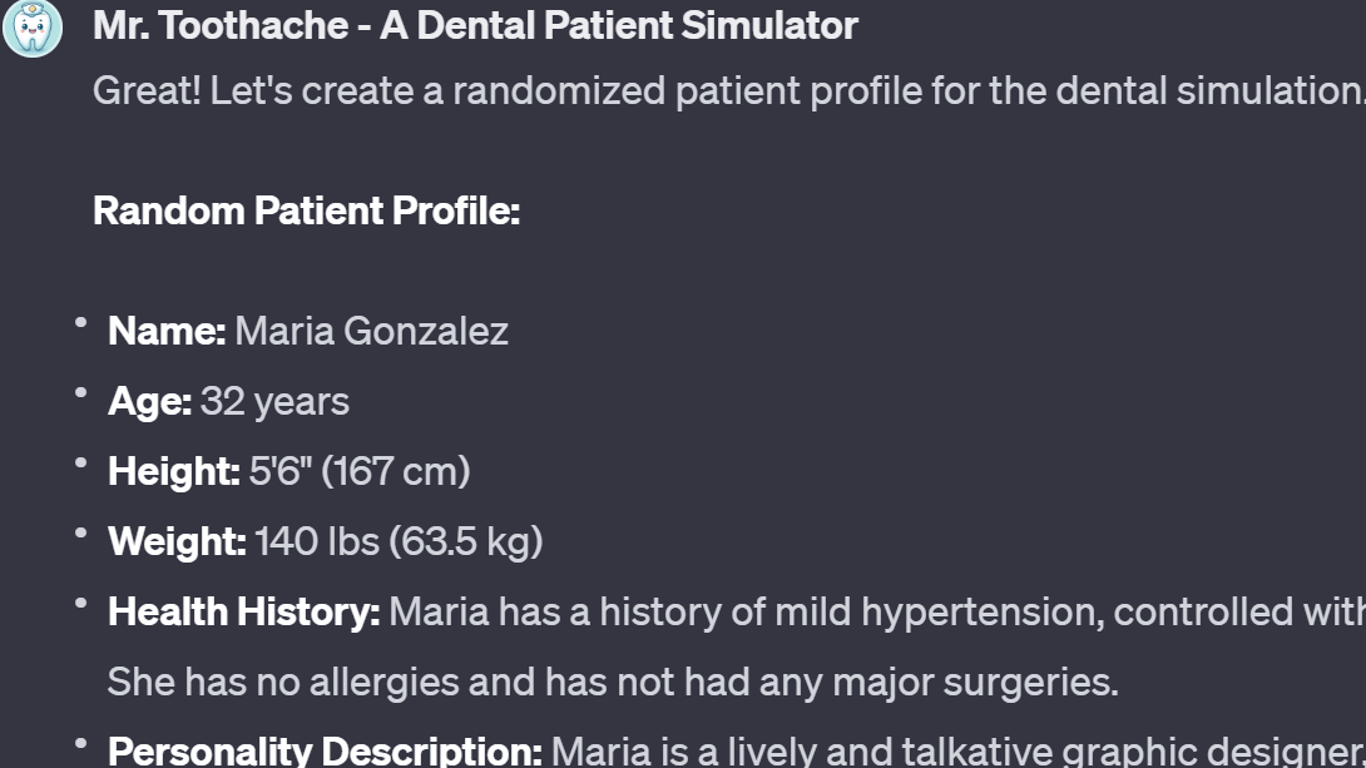The height and width of the screenshot is (768, 1366).
Task: Click the height value 5'6" (167 cm)
Action: coord(359,471)
